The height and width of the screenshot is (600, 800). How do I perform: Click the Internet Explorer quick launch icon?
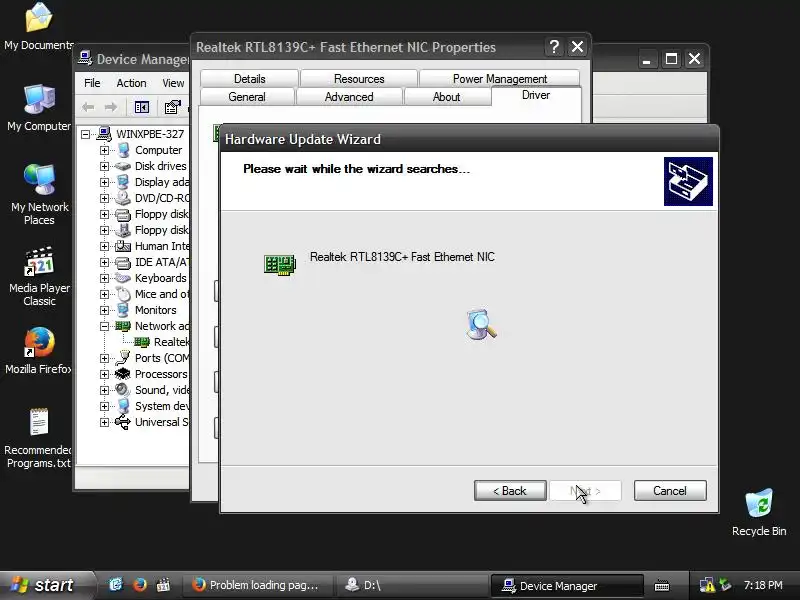click(116, 585)
